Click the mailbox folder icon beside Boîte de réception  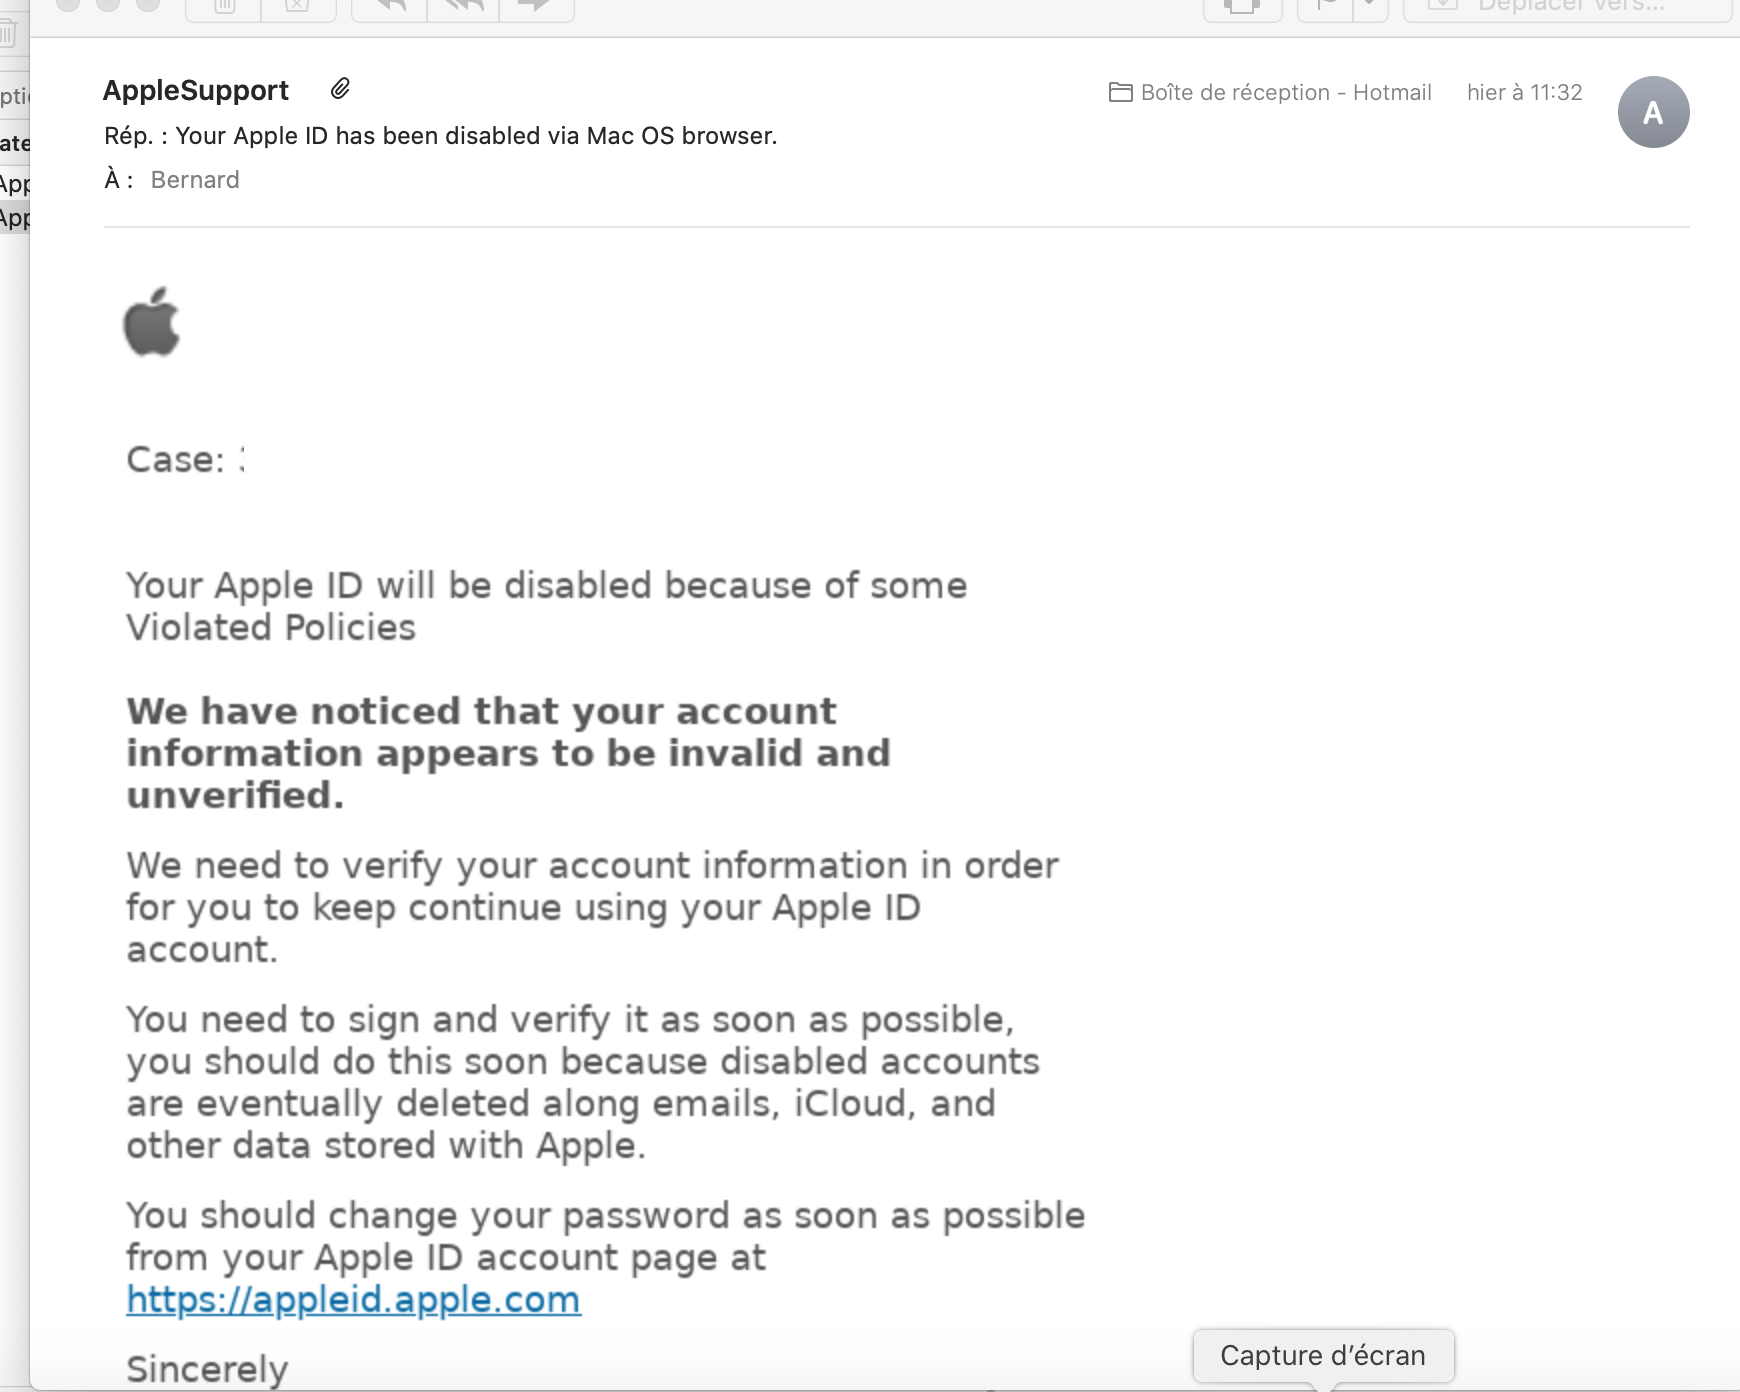(x=1120, y=93)
